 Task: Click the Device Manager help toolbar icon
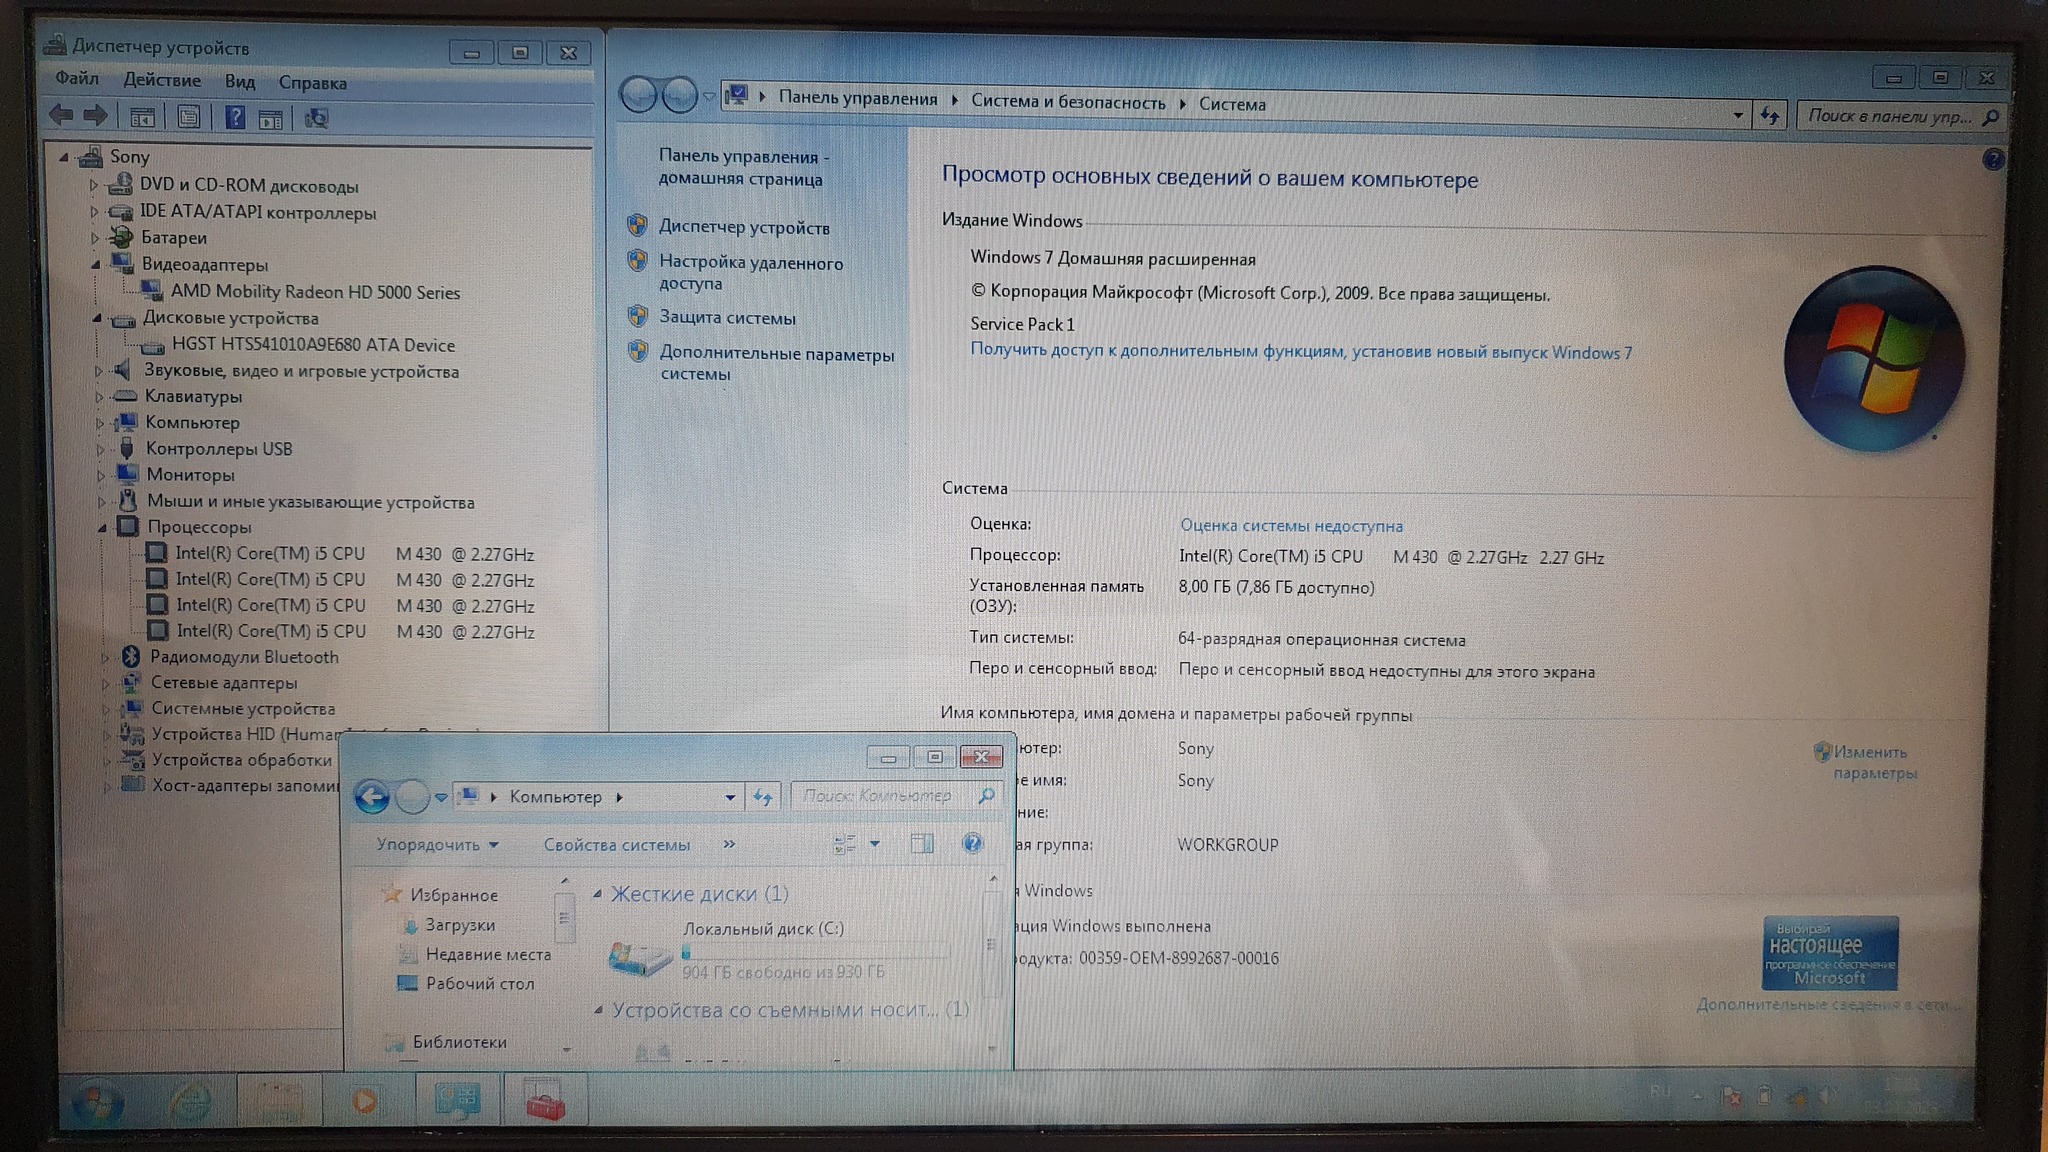234,118
